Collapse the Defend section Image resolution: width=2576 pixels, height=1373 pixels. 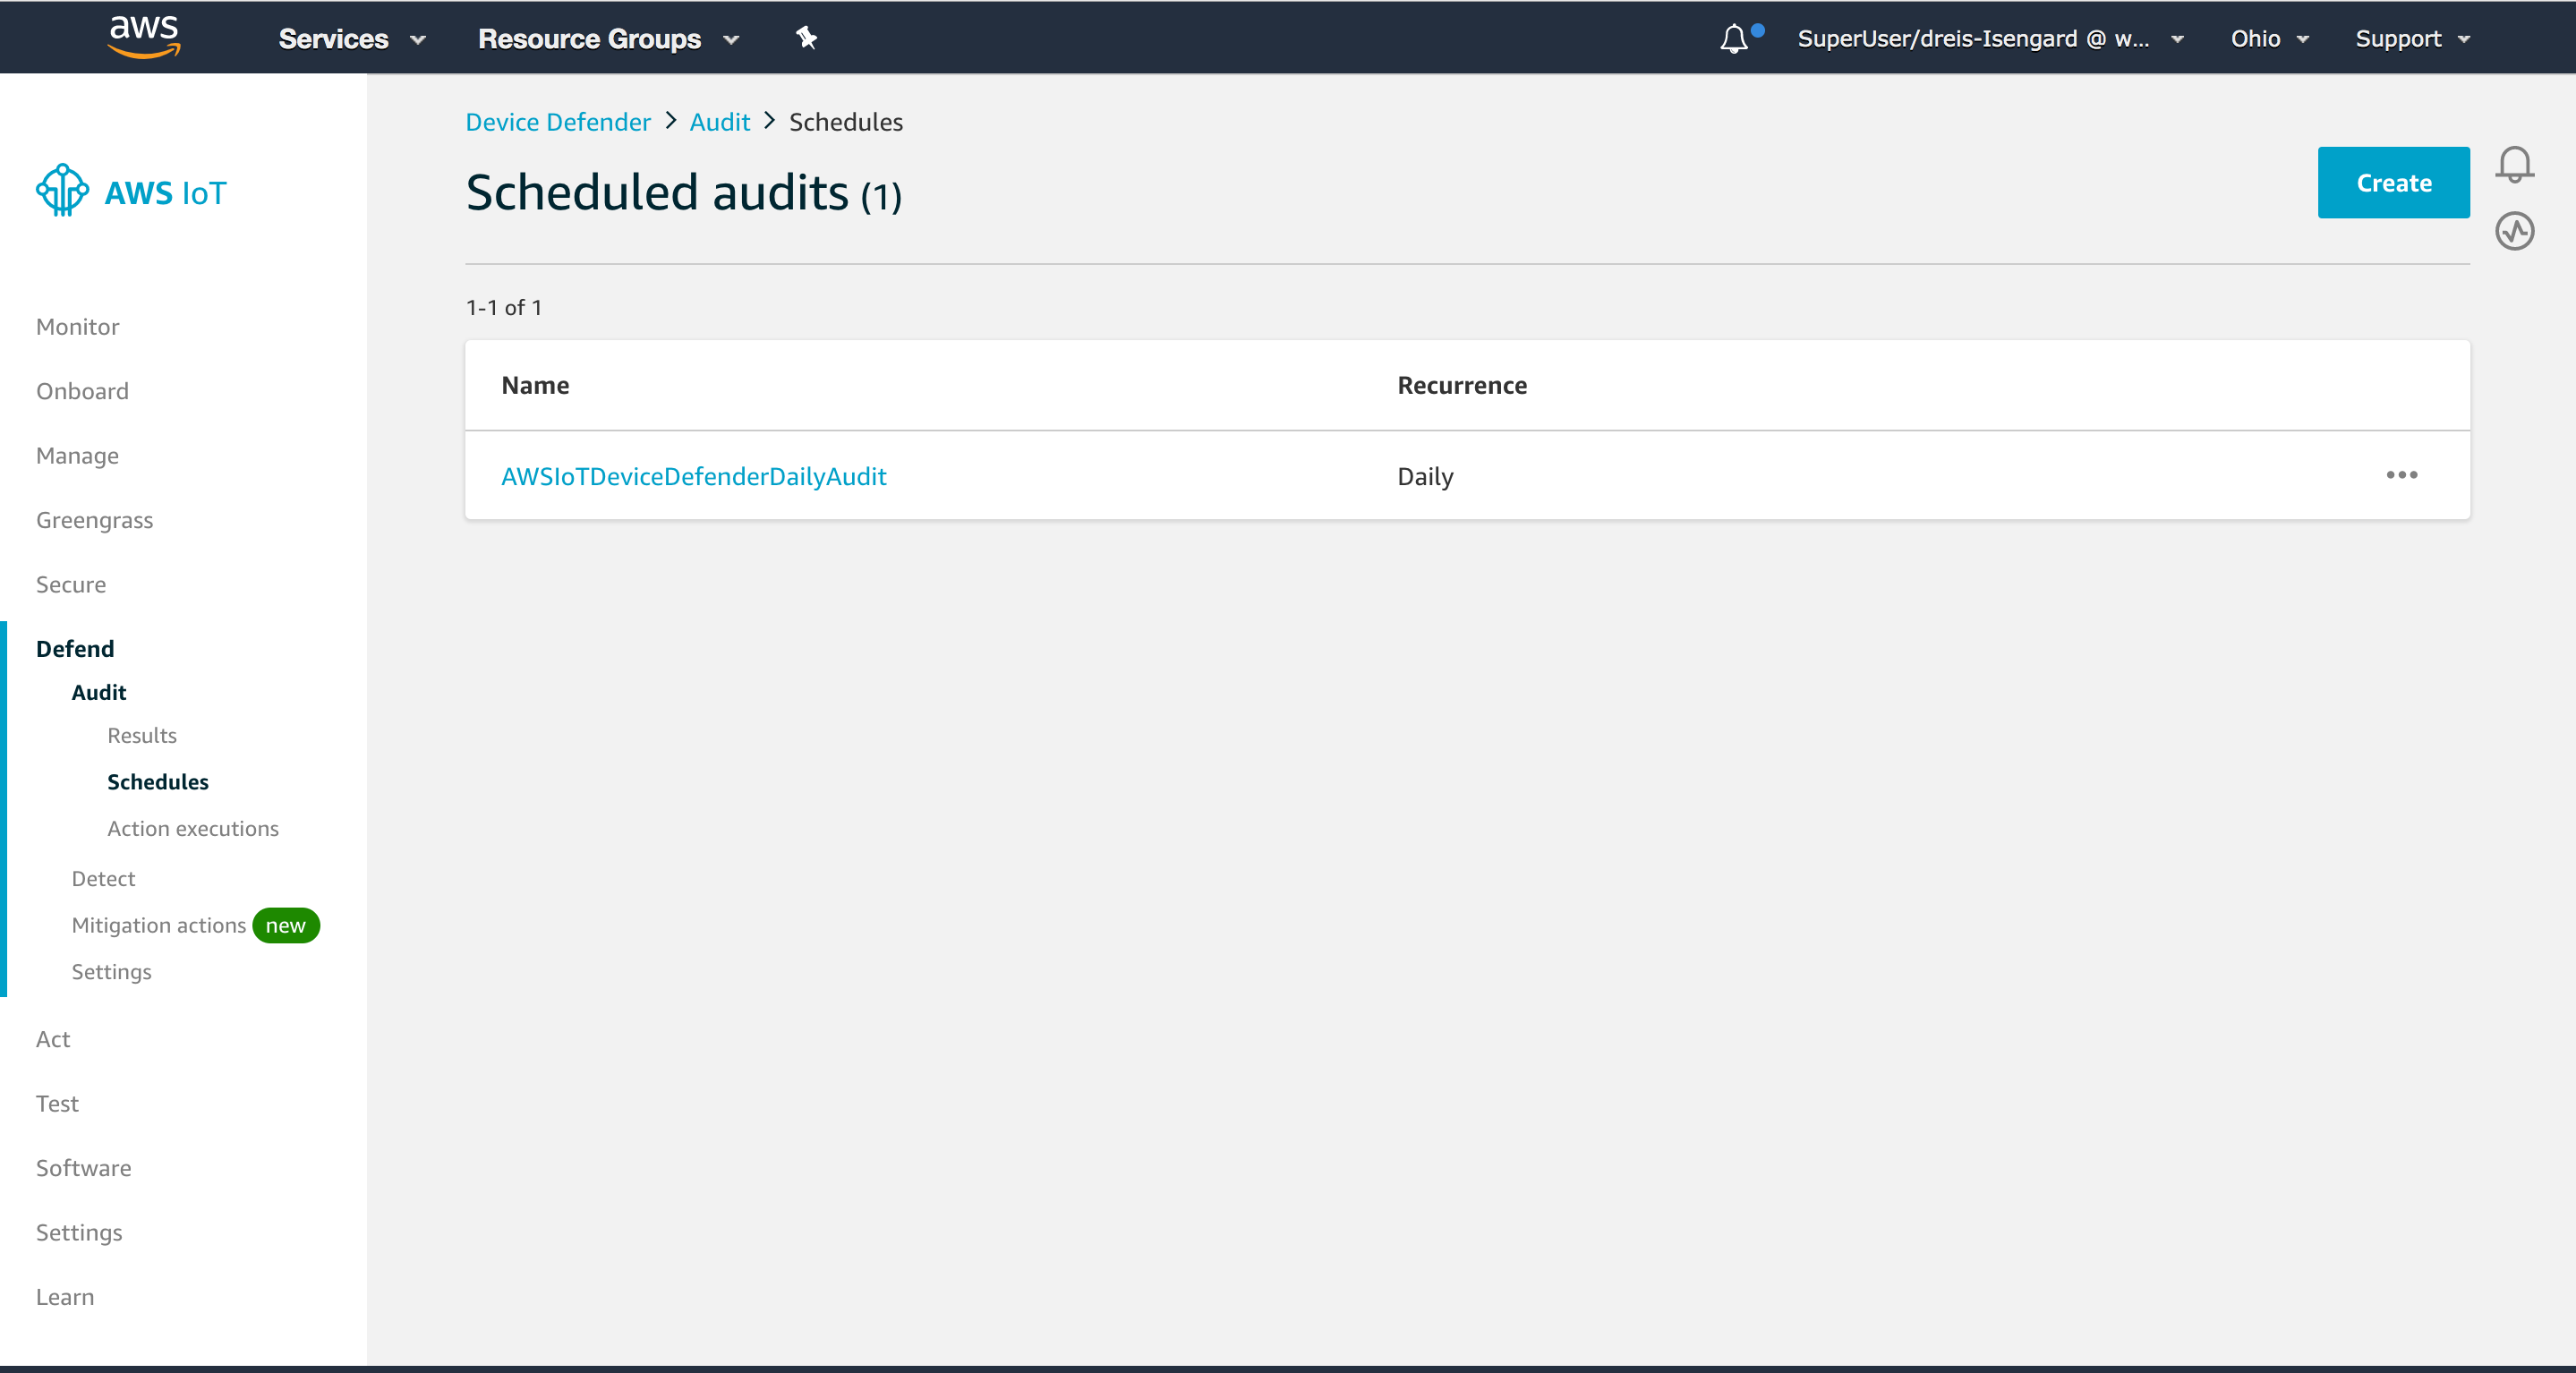click(75, 649)
